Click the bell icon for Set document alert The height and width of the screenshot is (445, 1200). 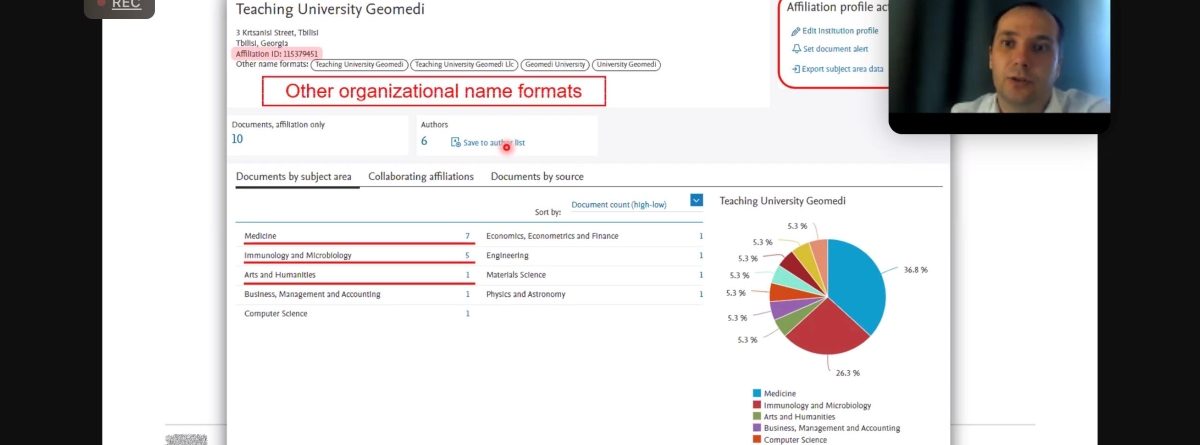click(796, 49)
